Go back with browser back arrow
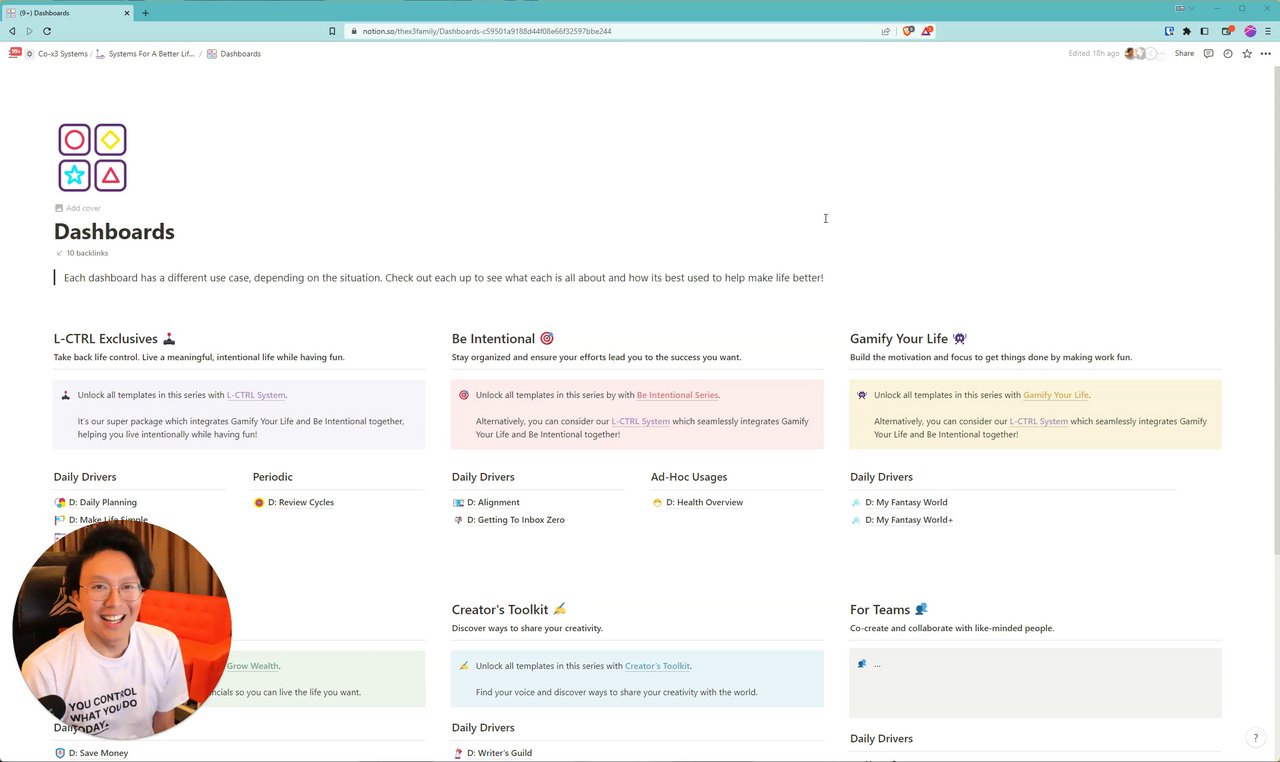This screenshot has width=1280, height=762. point(12,31)
